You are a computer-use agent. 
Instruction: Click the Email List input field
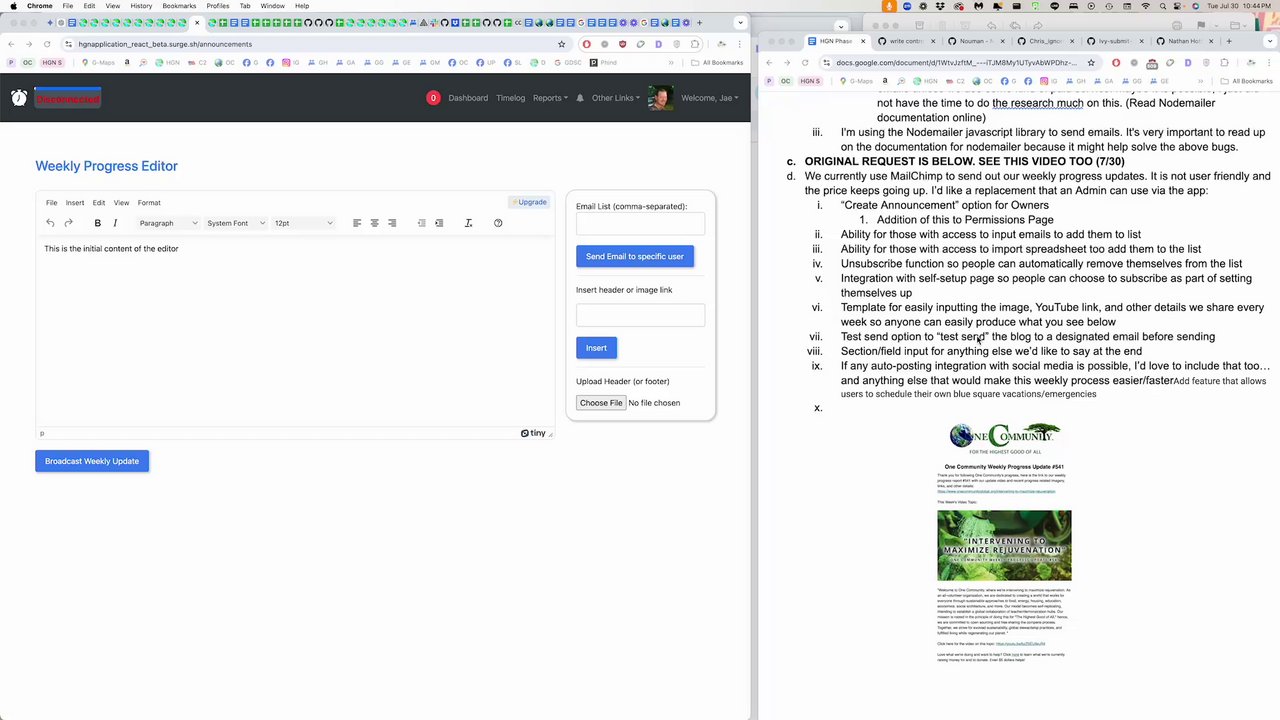pyautogui.click(x=640, y=225)
